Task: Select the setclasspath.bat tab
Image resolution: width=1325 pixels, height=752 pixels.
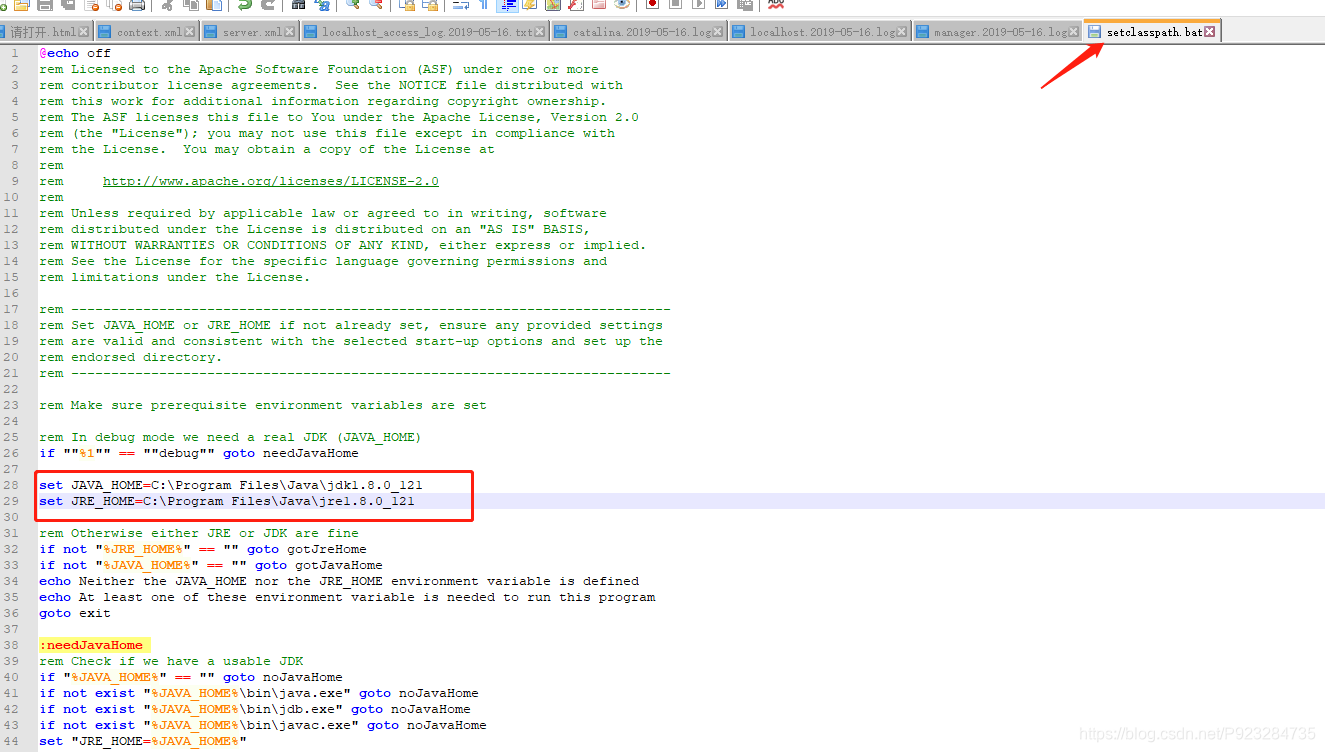Action: point(1152,32)
